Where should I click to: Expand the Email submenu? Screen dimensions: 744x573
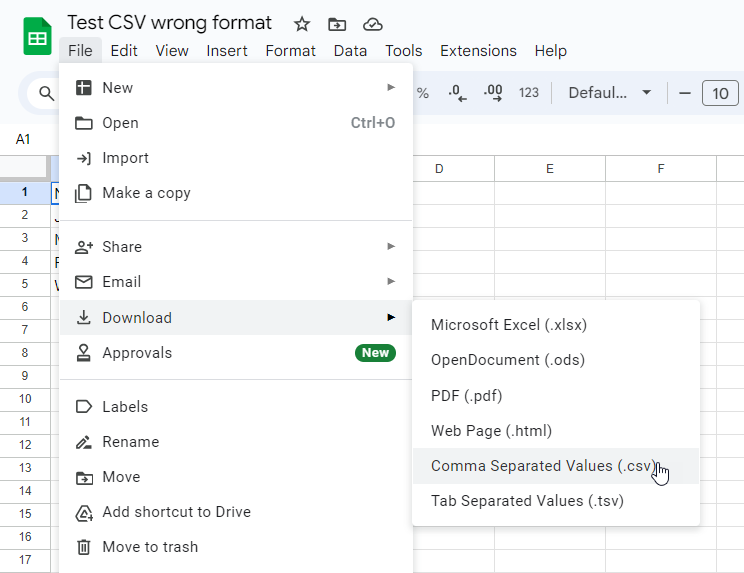point(236,282)
